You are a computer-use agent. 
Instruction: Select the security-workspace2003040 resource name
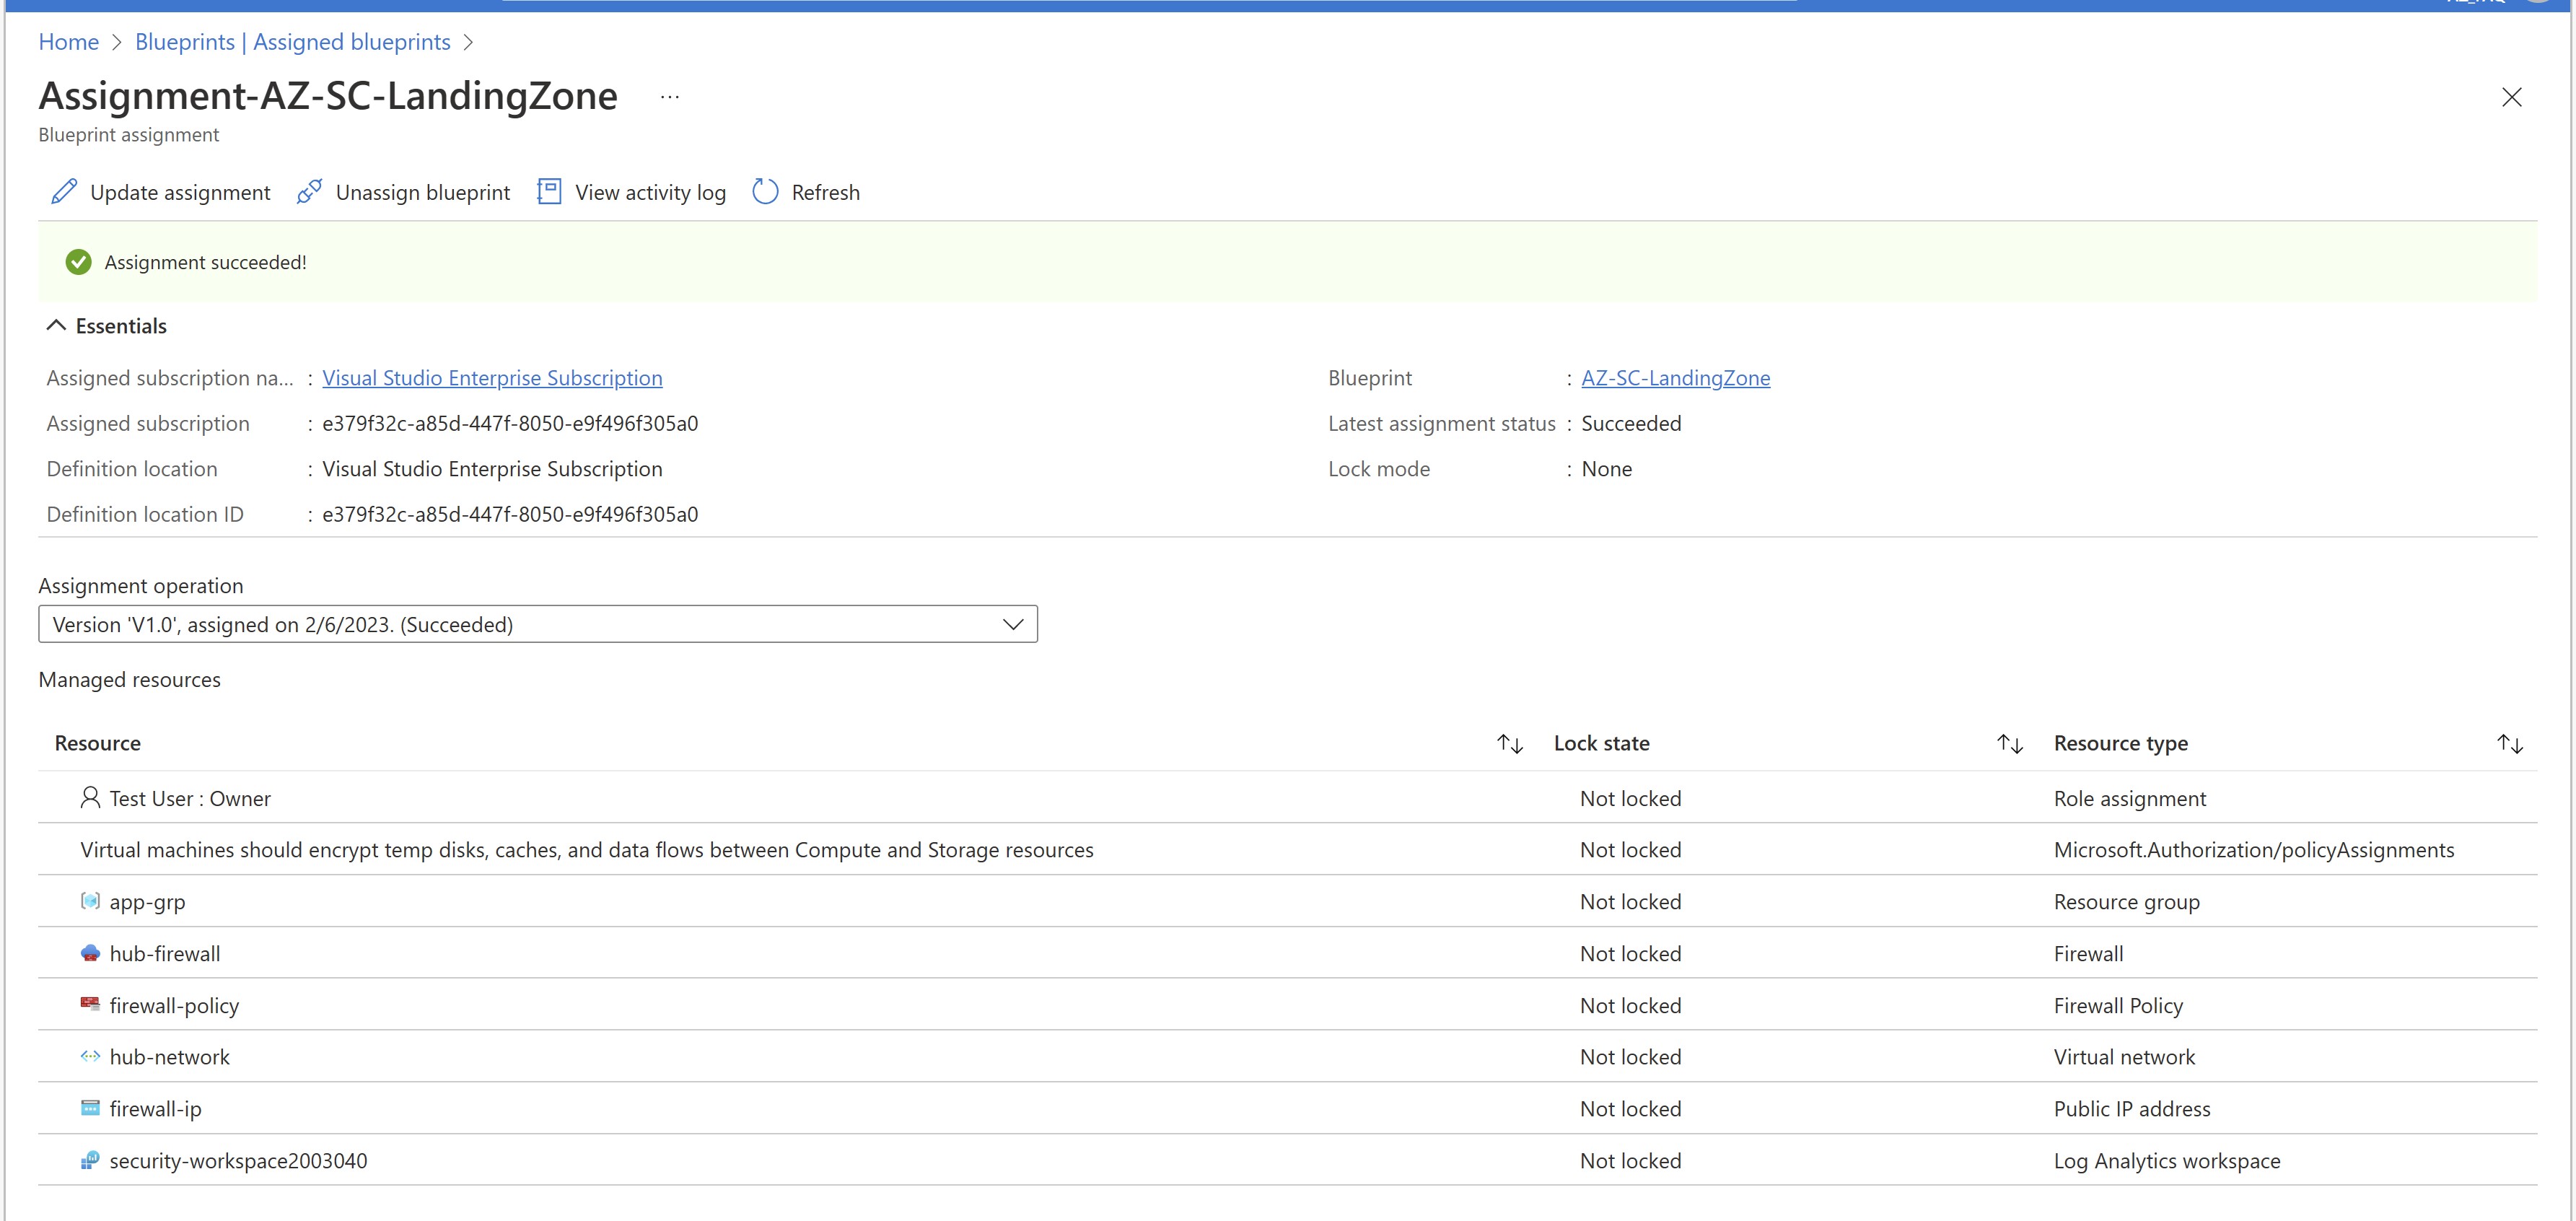[238, 1160]
